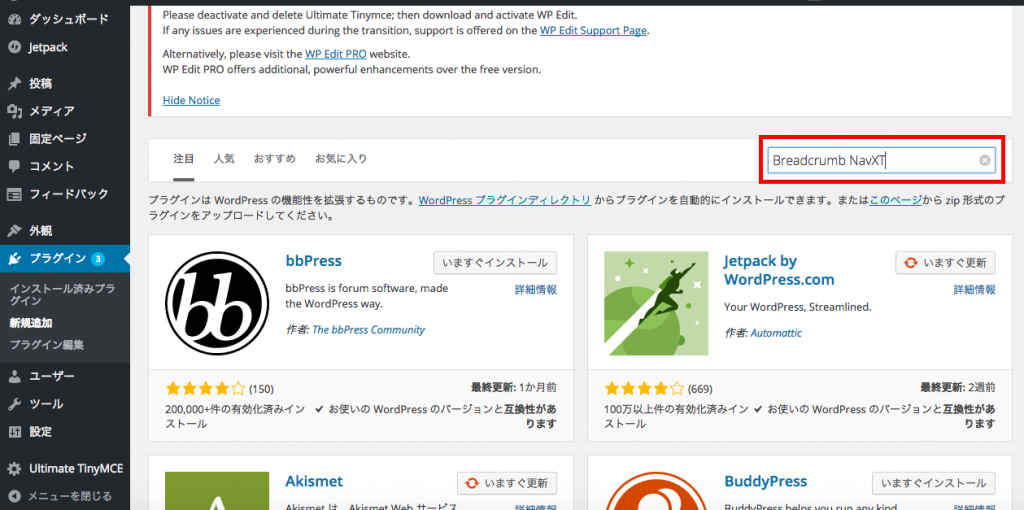
Task: Update Jetpack with いますぐ更新 button
Action: click(x=946, y=263)
